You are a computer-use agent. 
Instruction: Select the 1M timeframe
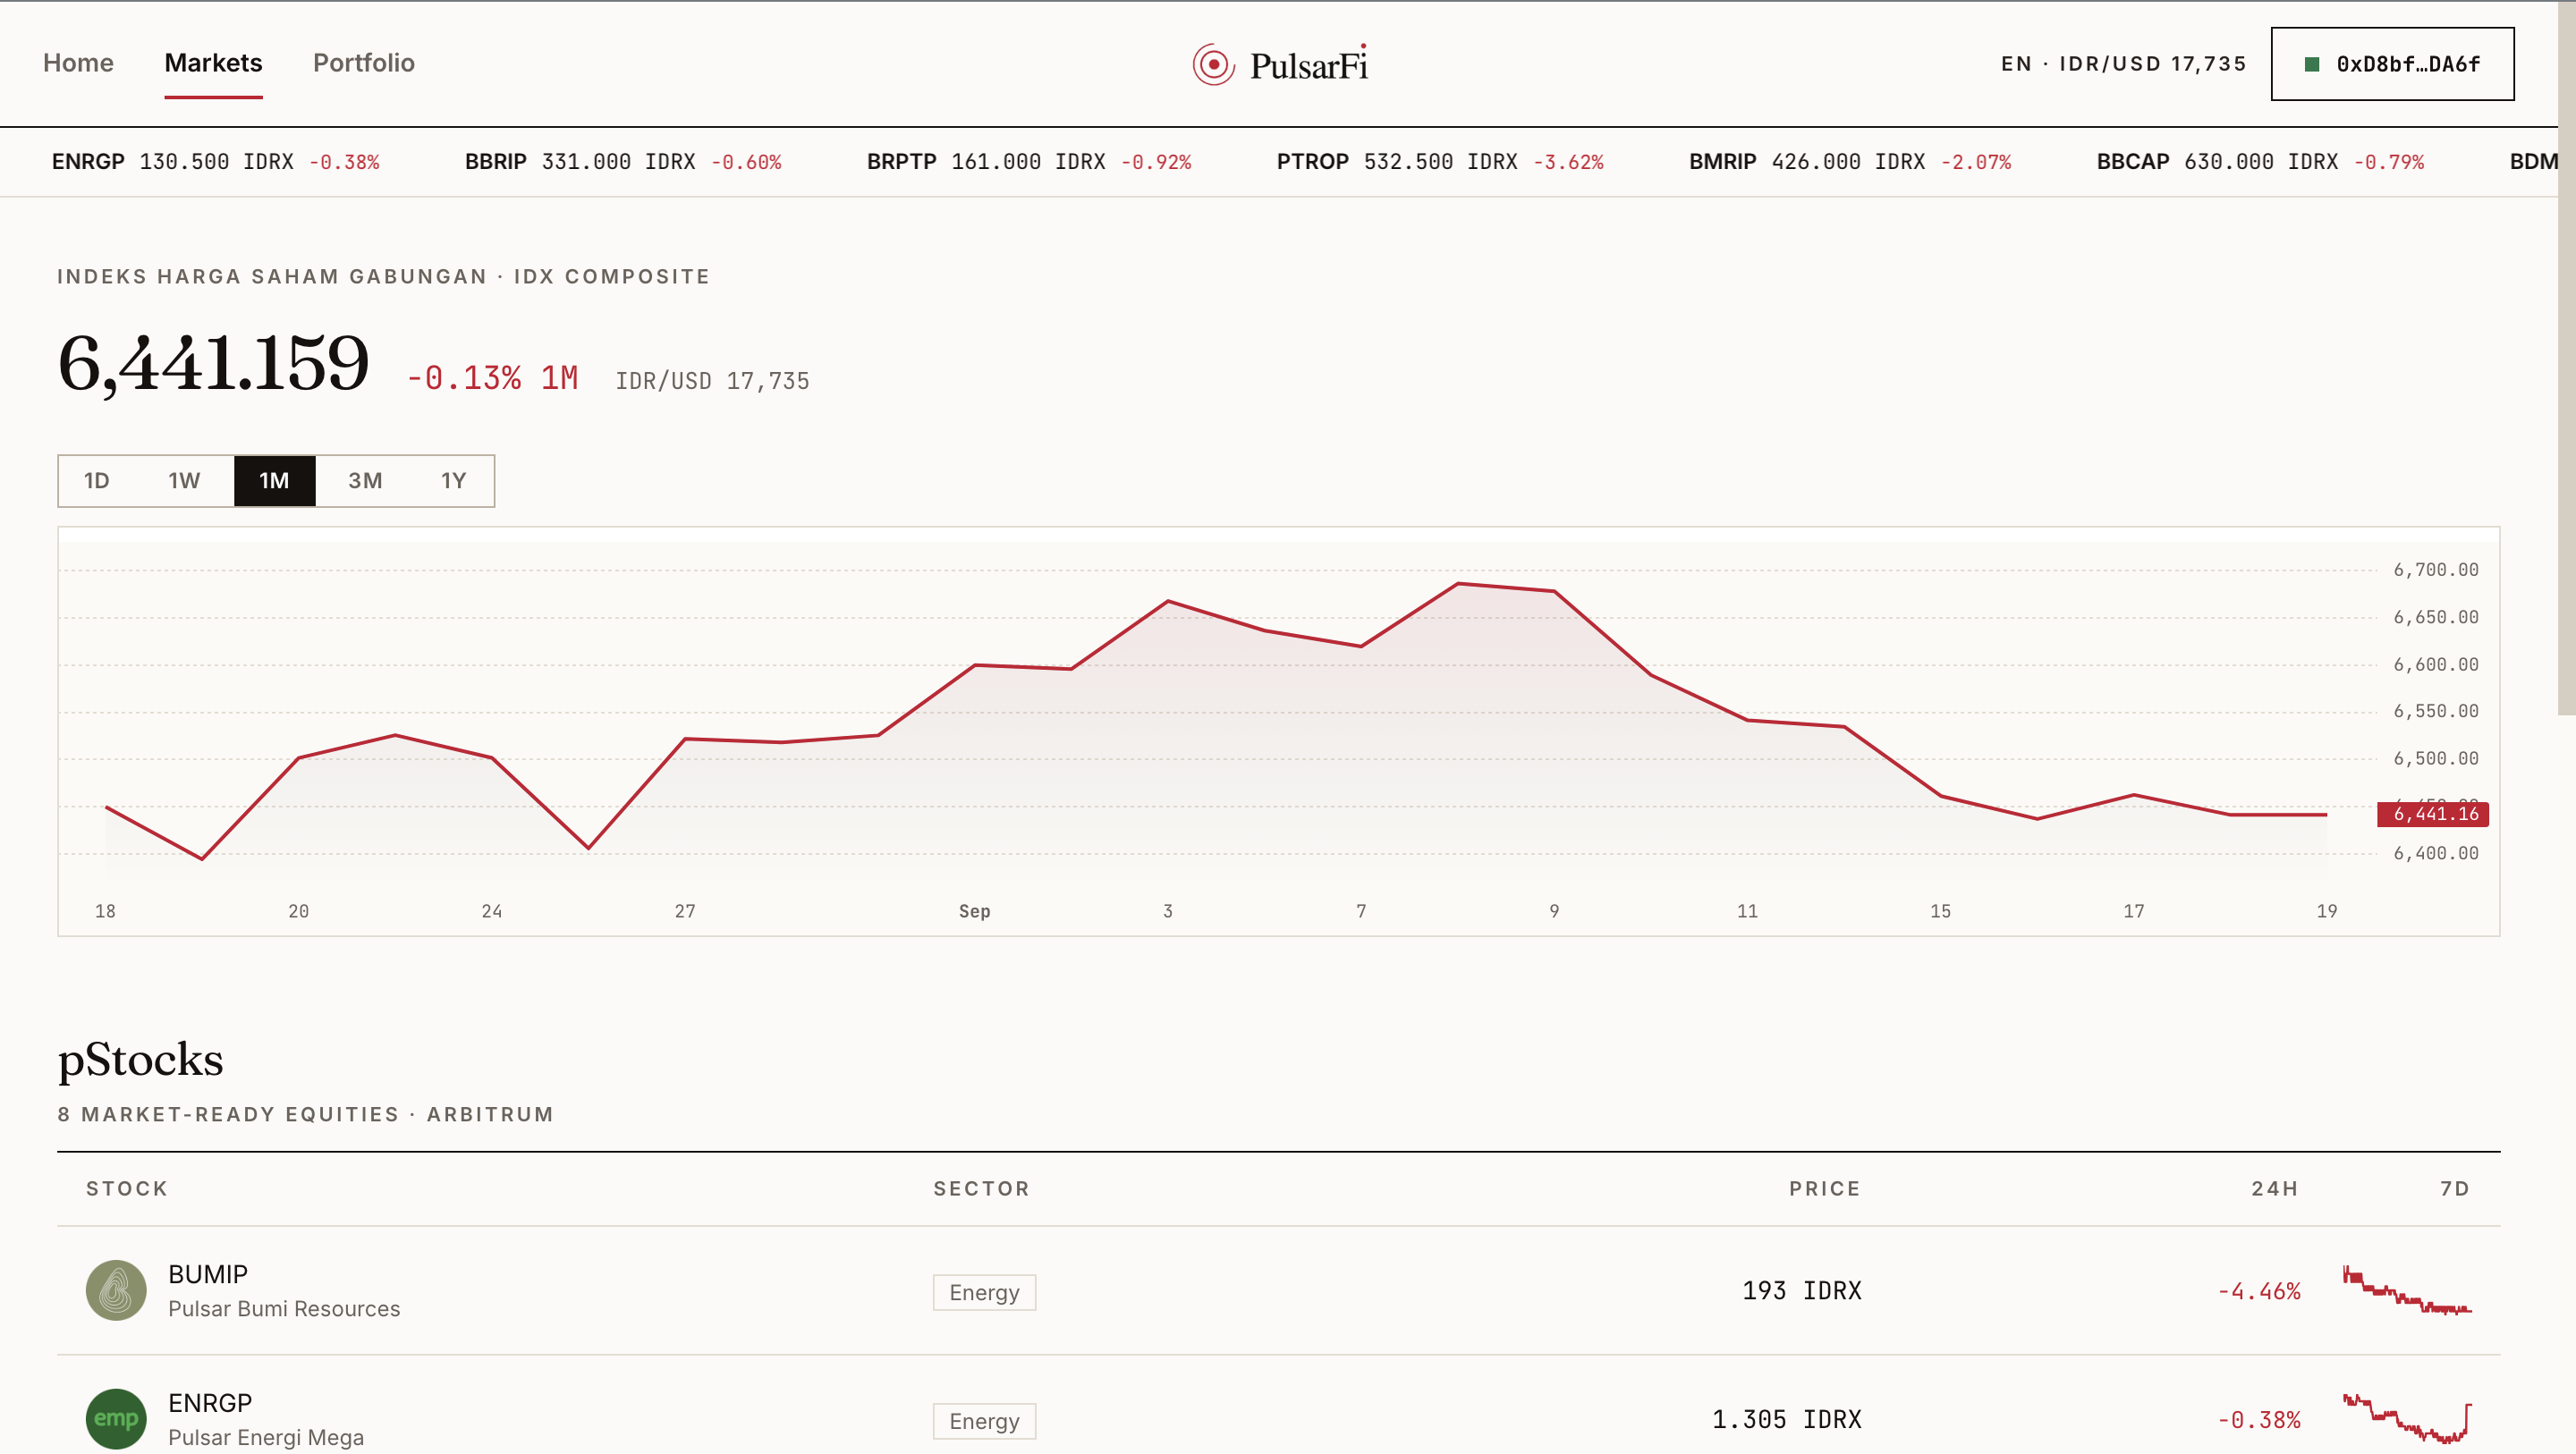pyautogui.click(x=274, y=481)
